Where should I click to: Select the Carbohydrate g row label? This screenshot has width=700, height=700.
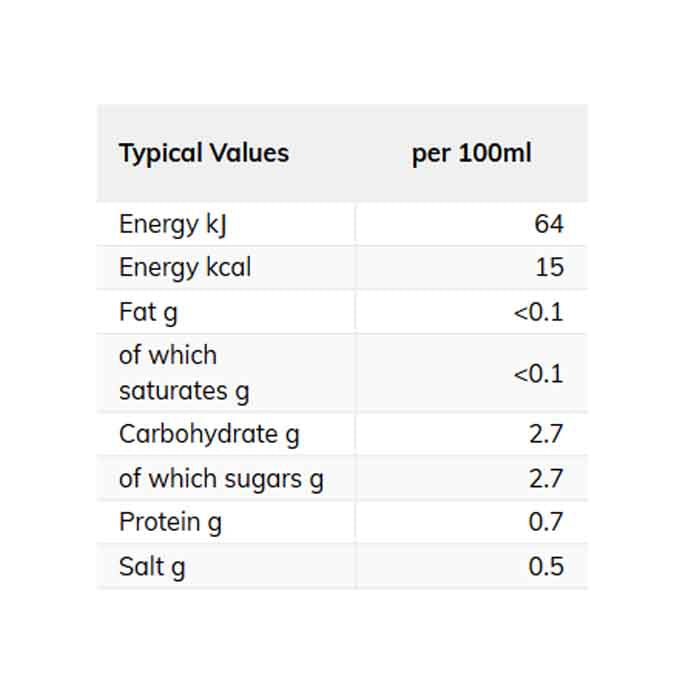[x=209, y=434]
